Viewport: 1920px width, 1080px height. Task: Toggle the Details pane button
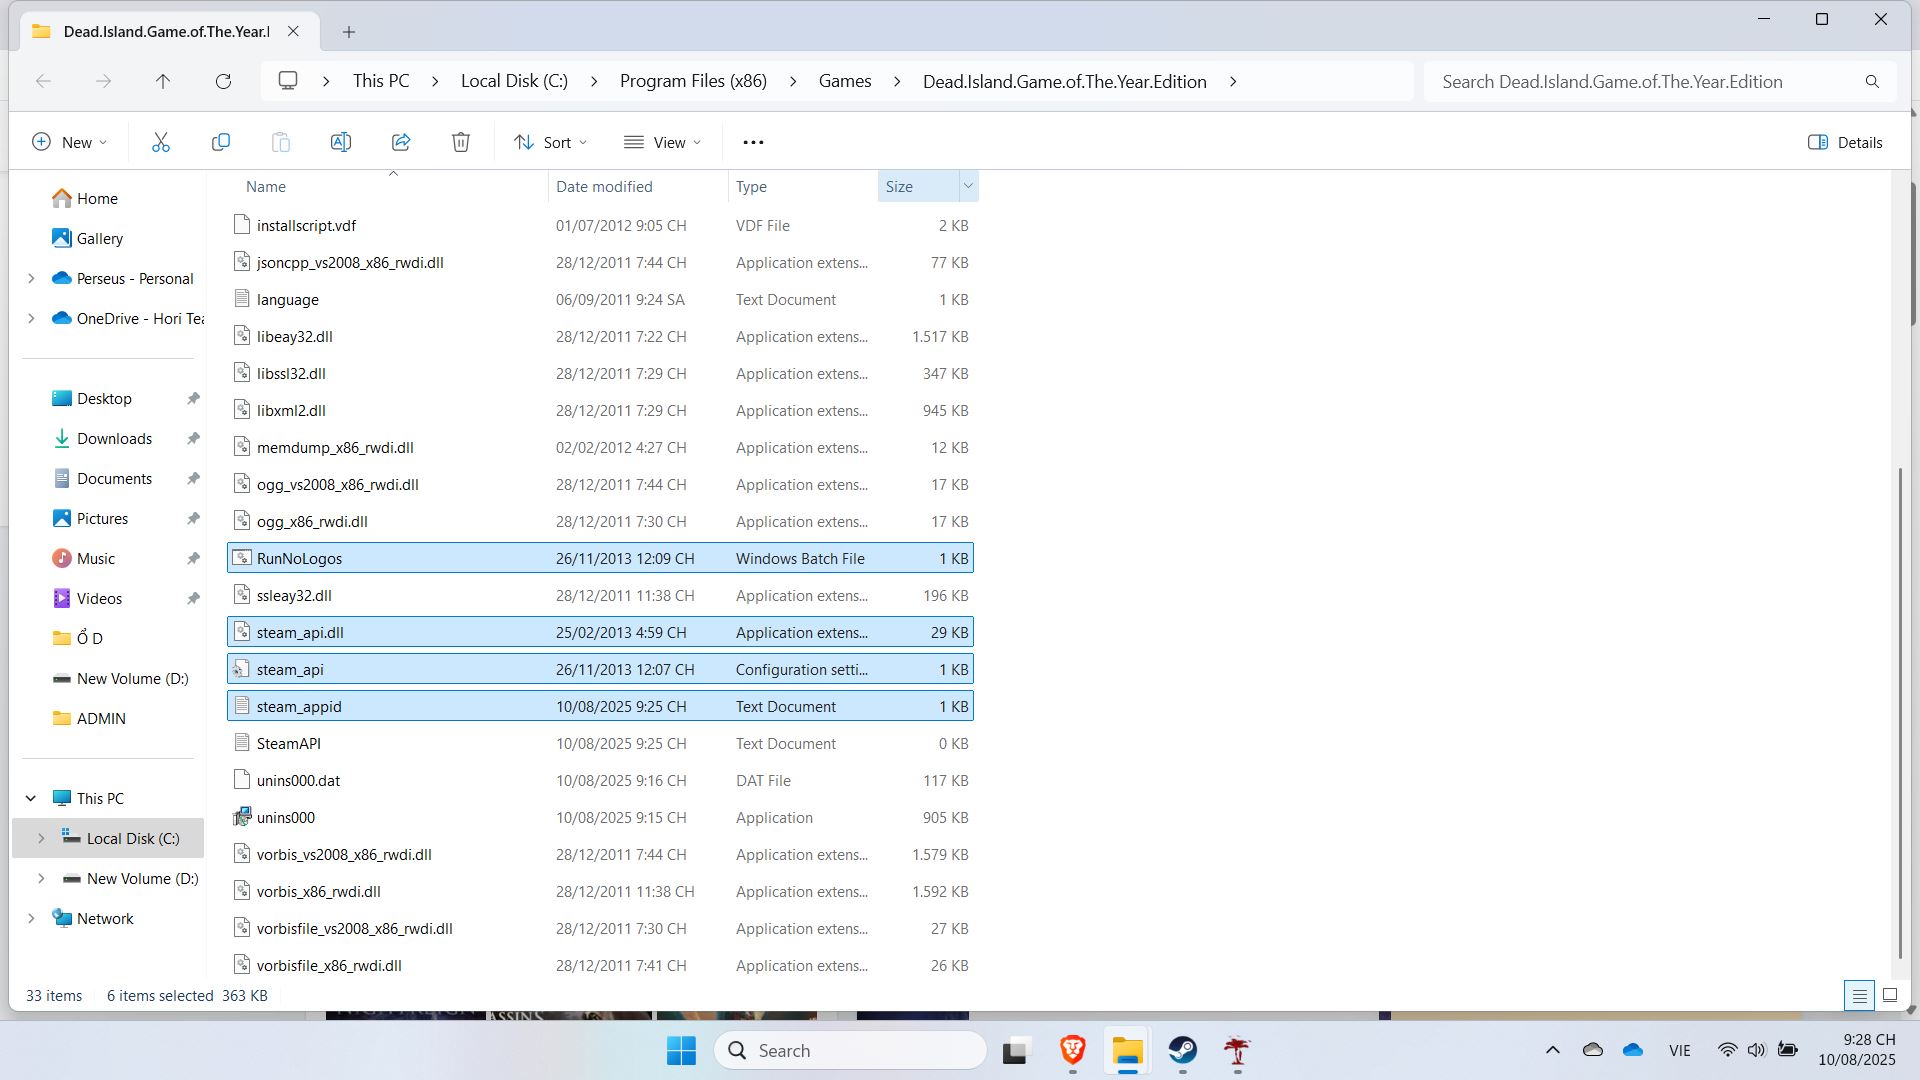(1845, 142)
